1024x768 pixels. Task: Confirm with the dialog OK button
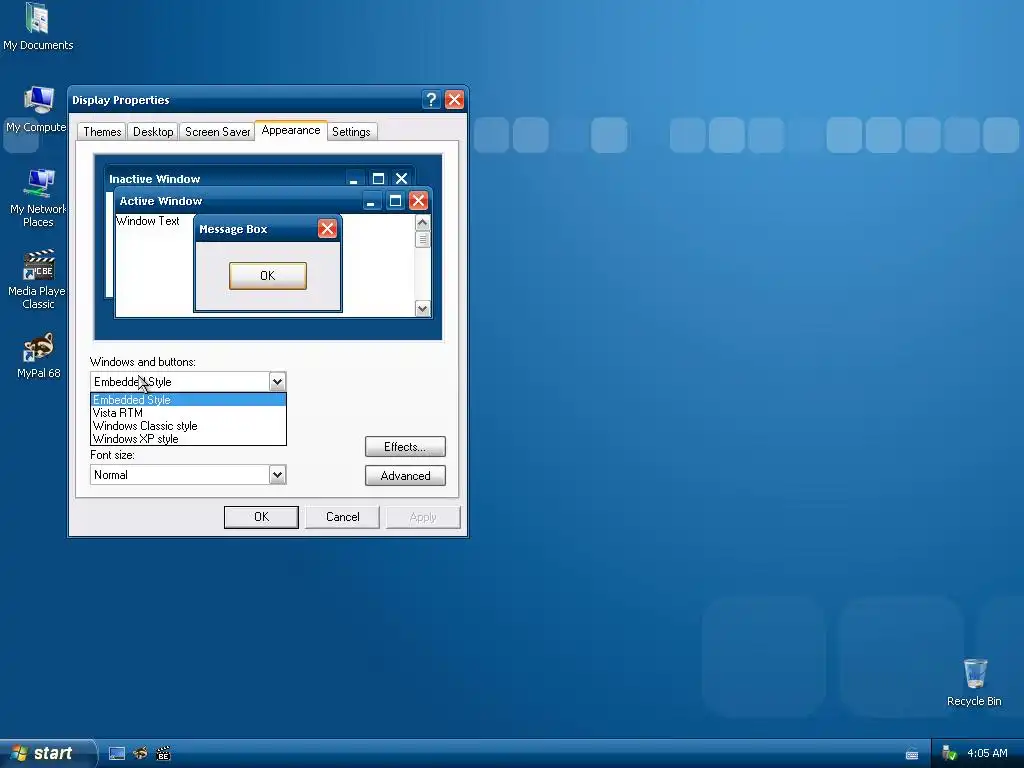tap(261, 517)
